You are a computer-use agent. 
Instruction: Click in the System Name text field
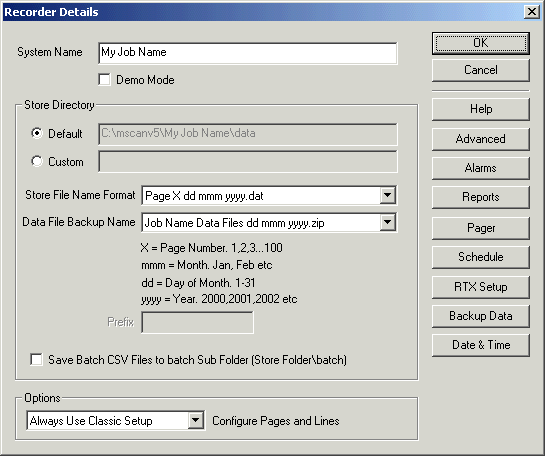click(247, 53)
